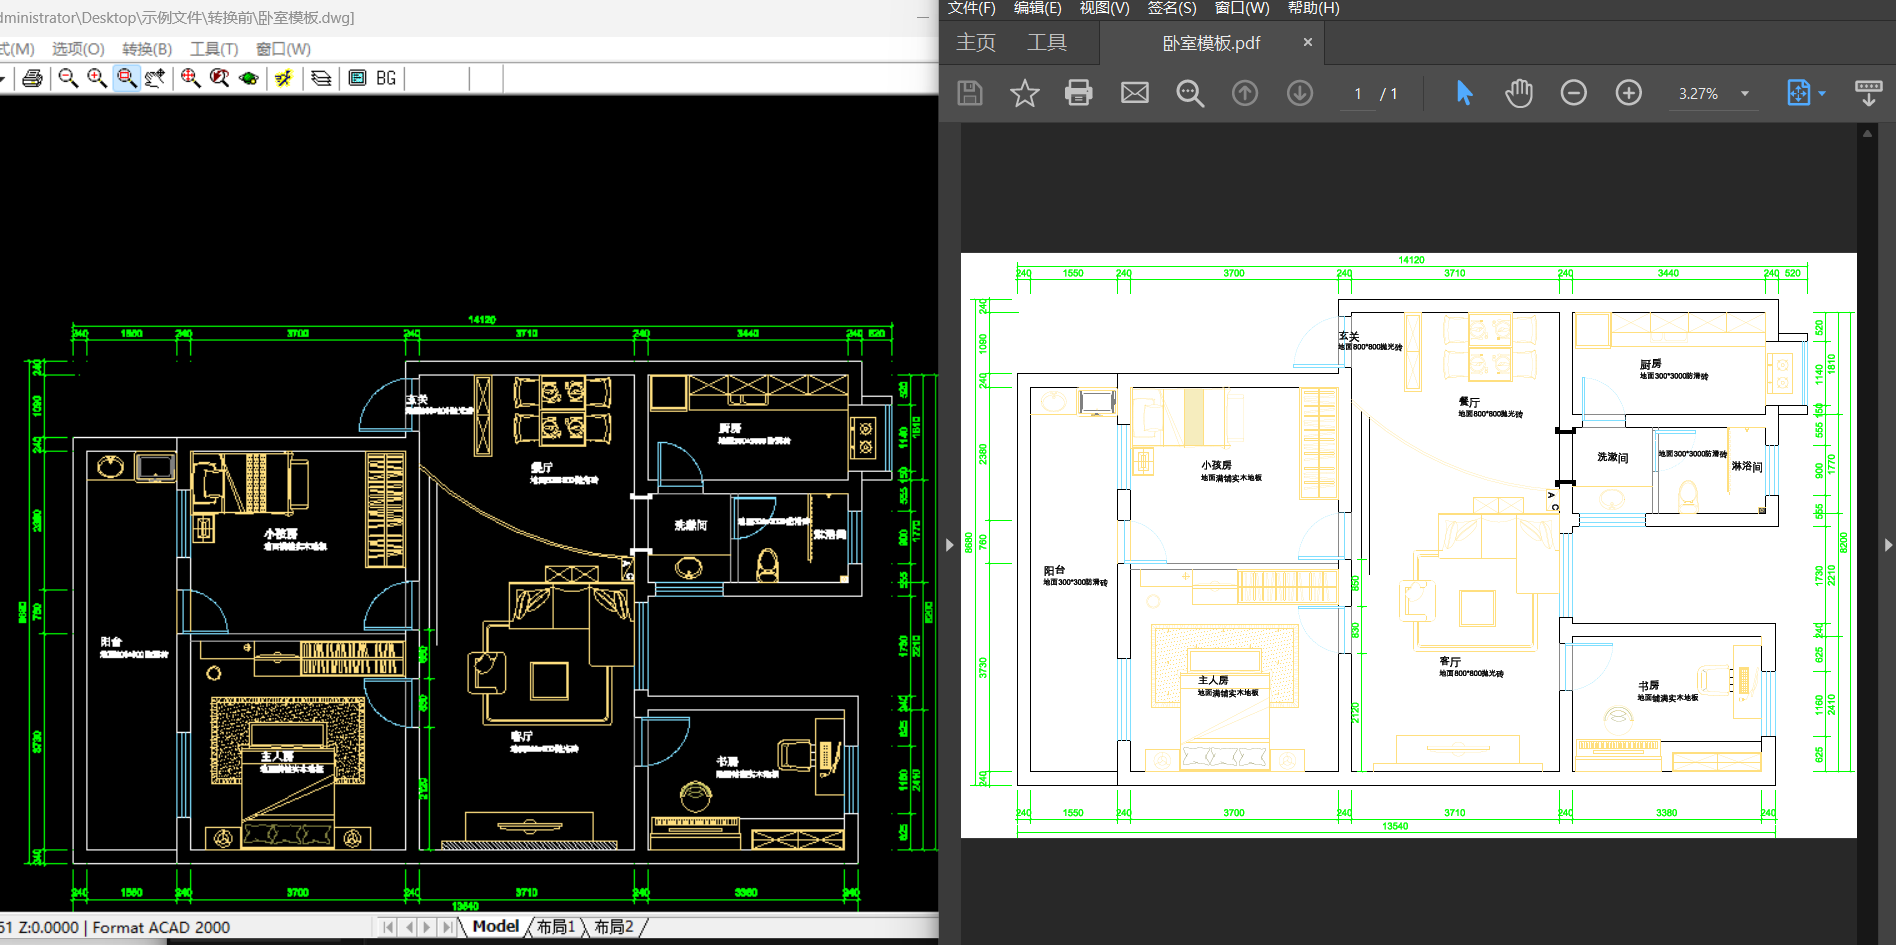Expand the right side panel arrow

coord(1887,545)
